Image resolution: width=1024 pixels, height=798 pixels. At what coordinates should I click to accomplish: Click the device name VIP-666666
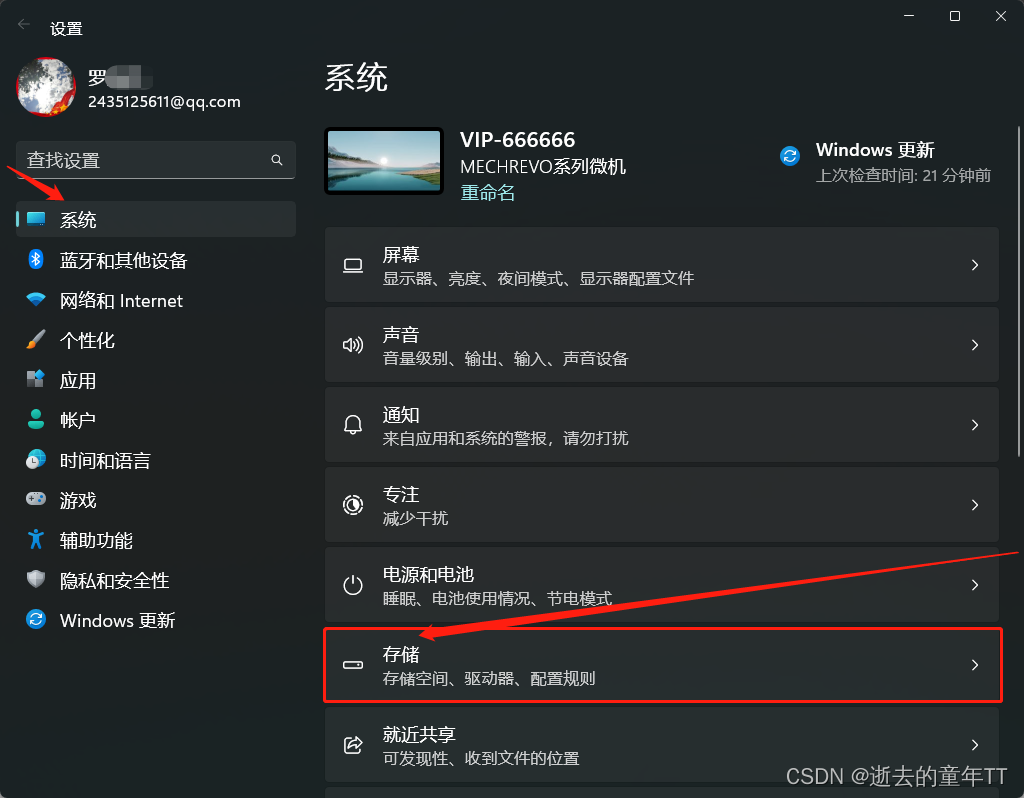coord(517,139)
